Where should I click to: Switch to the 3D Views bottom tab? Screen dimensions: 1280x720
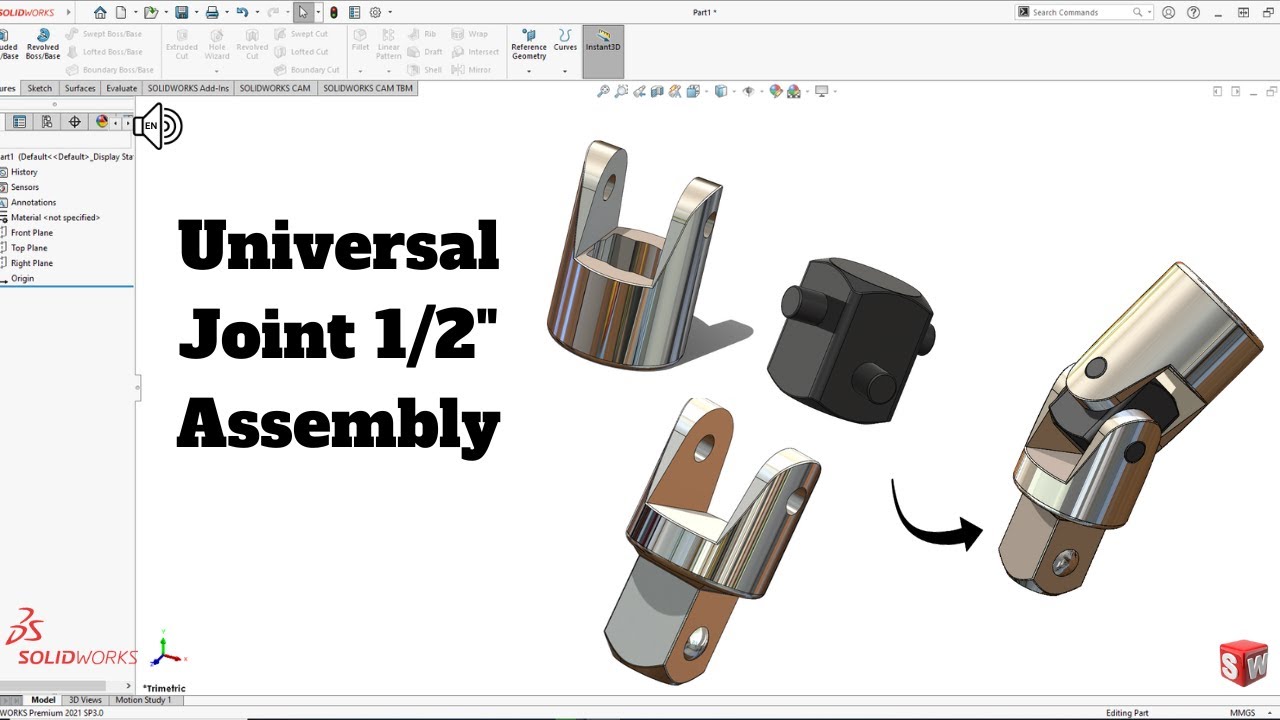pos(85,700)
